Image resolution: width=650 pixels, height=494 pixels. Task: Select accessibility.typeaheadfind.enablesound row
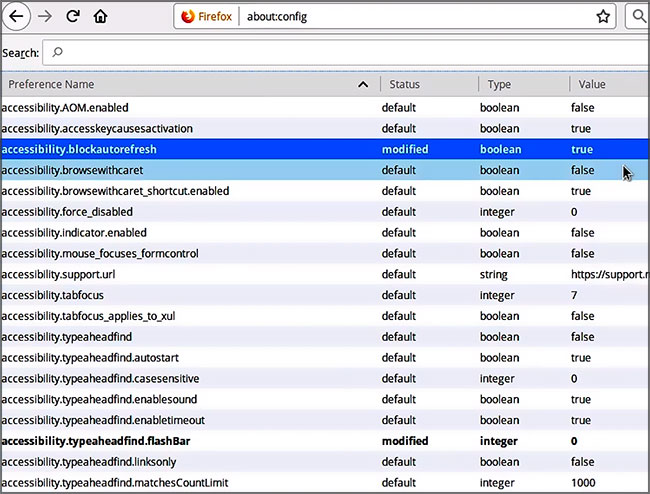point(325,399)
